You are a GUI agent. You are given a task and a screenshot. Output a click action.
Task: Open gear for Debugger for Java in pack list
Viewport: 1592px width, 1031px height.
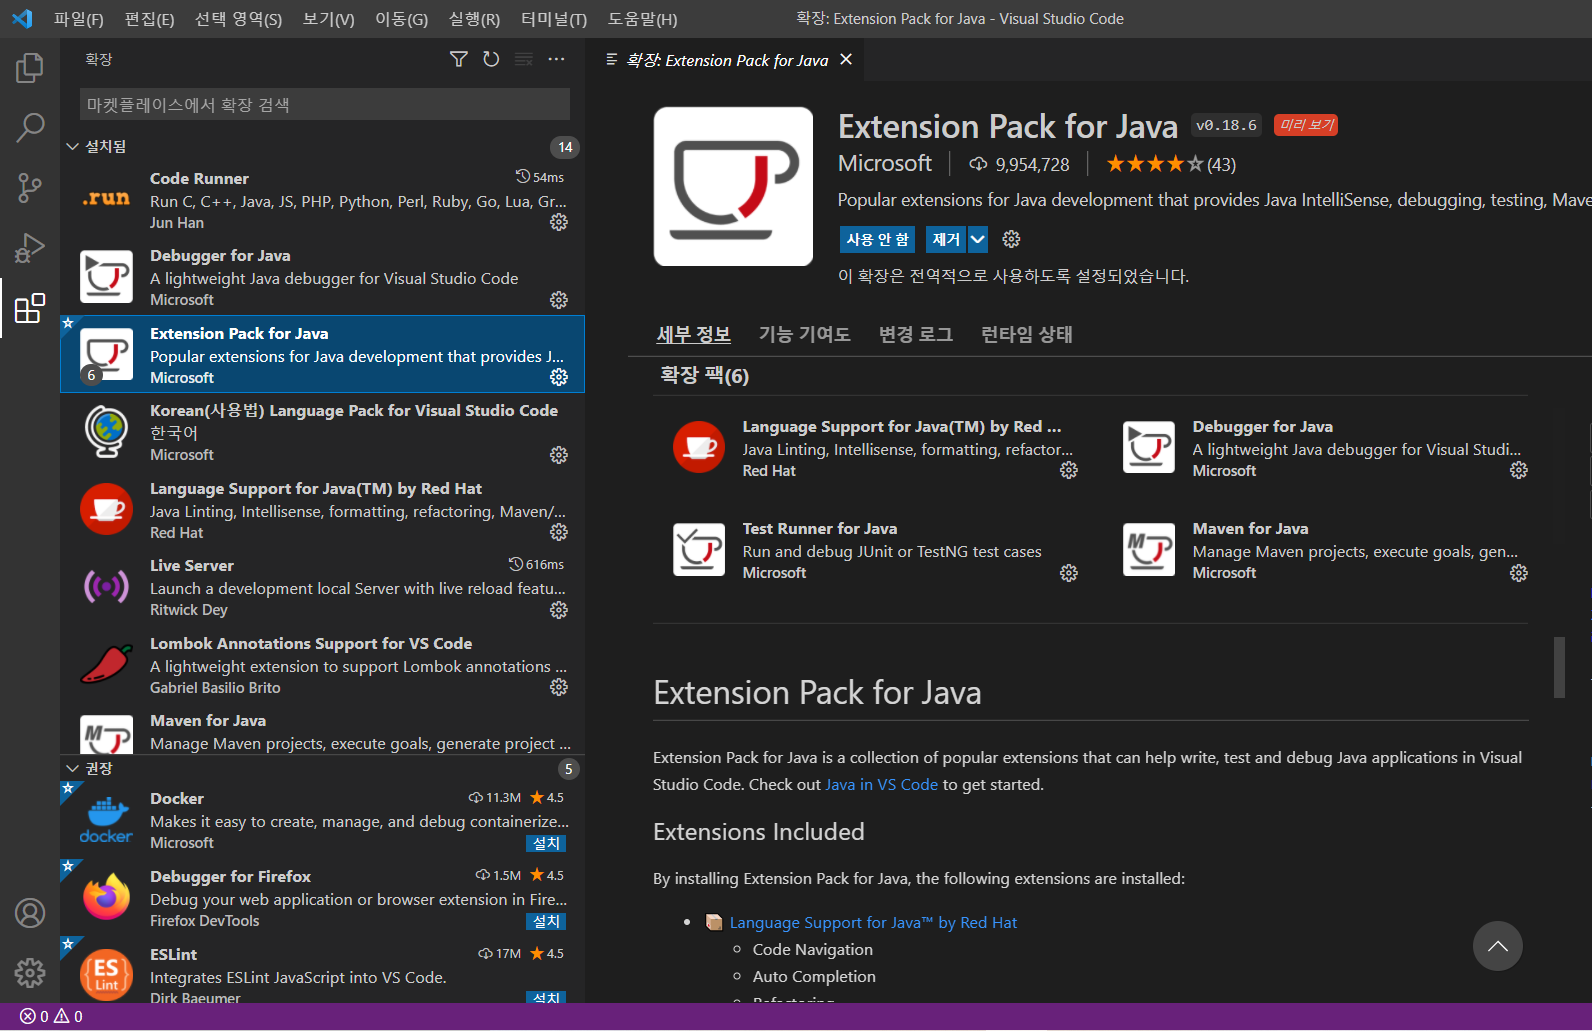click(1519, 470)
